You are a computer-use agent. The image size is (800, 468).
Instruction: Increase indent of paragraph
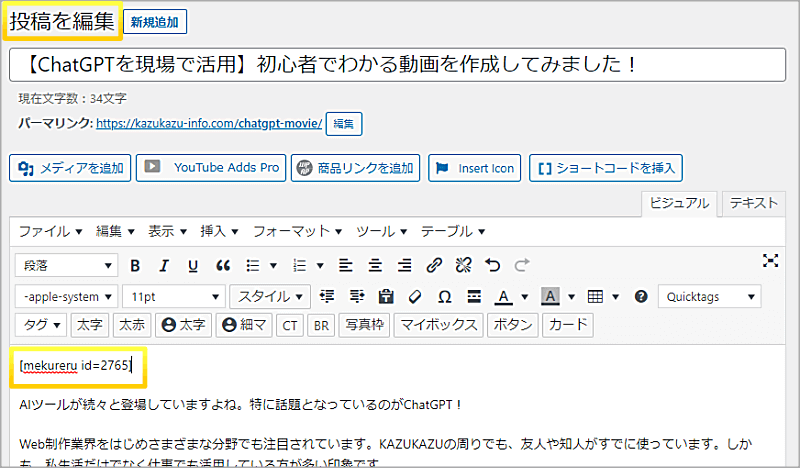(357, 297)
